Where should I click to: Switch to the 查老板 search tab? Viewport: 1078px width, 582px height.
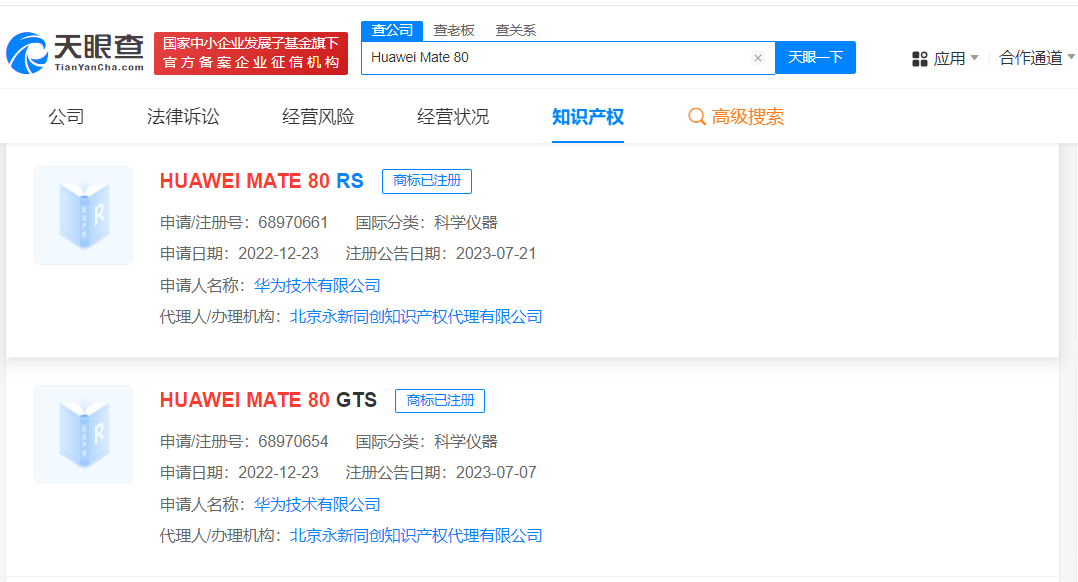(x=453, y=30)
